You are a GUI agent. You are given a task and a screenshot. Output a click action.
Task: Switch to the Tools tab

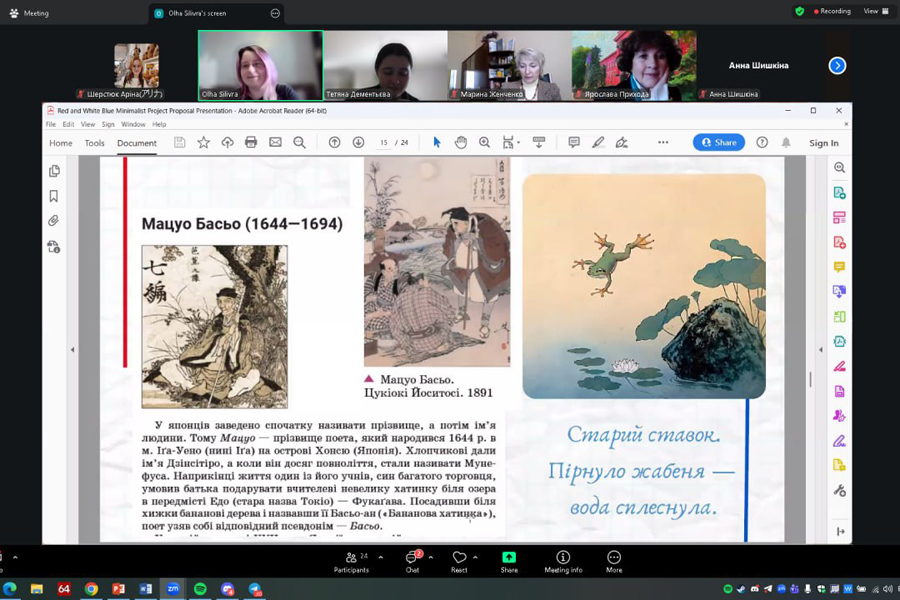(94, 143)
